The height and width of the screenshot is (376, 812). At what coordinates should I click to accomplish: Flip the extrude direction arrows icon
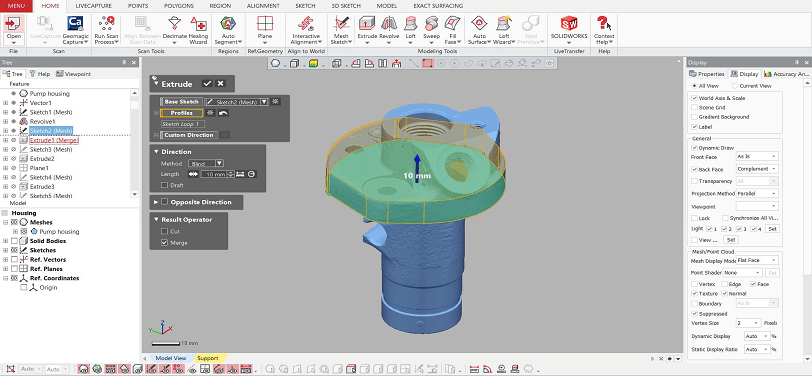coord(193,175)
